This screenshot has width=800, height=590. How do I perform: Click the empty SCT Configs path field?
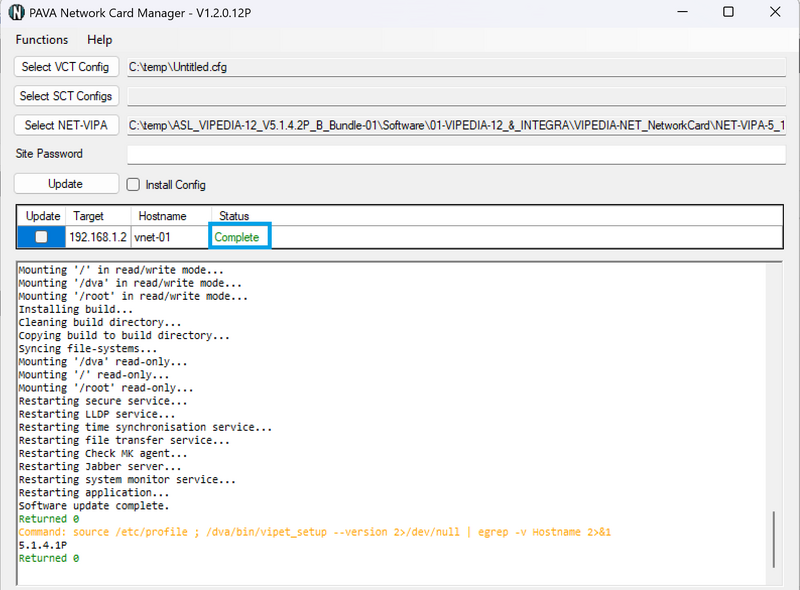tap(456, 96)
